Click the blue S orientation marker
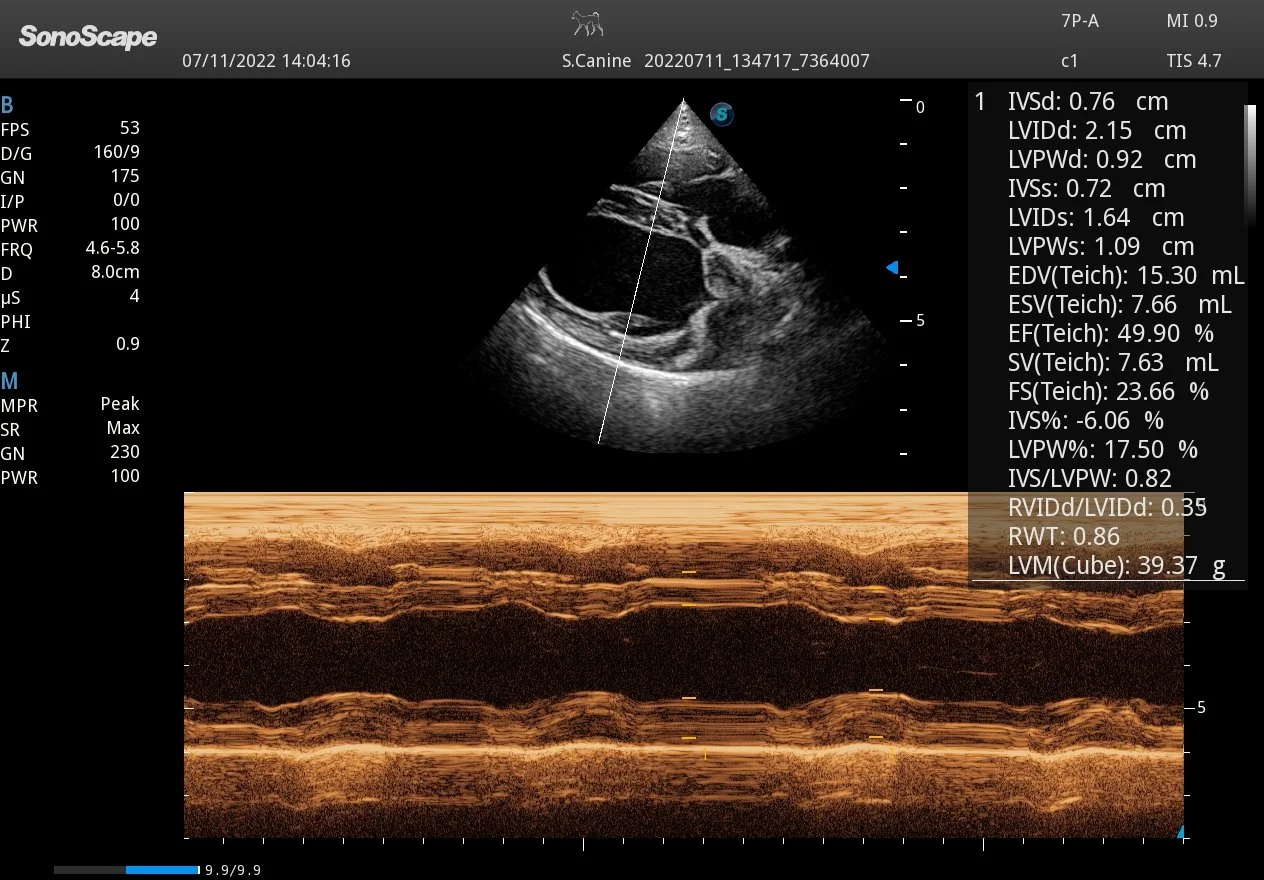1264x880 pixels. (x=722, y=114)
